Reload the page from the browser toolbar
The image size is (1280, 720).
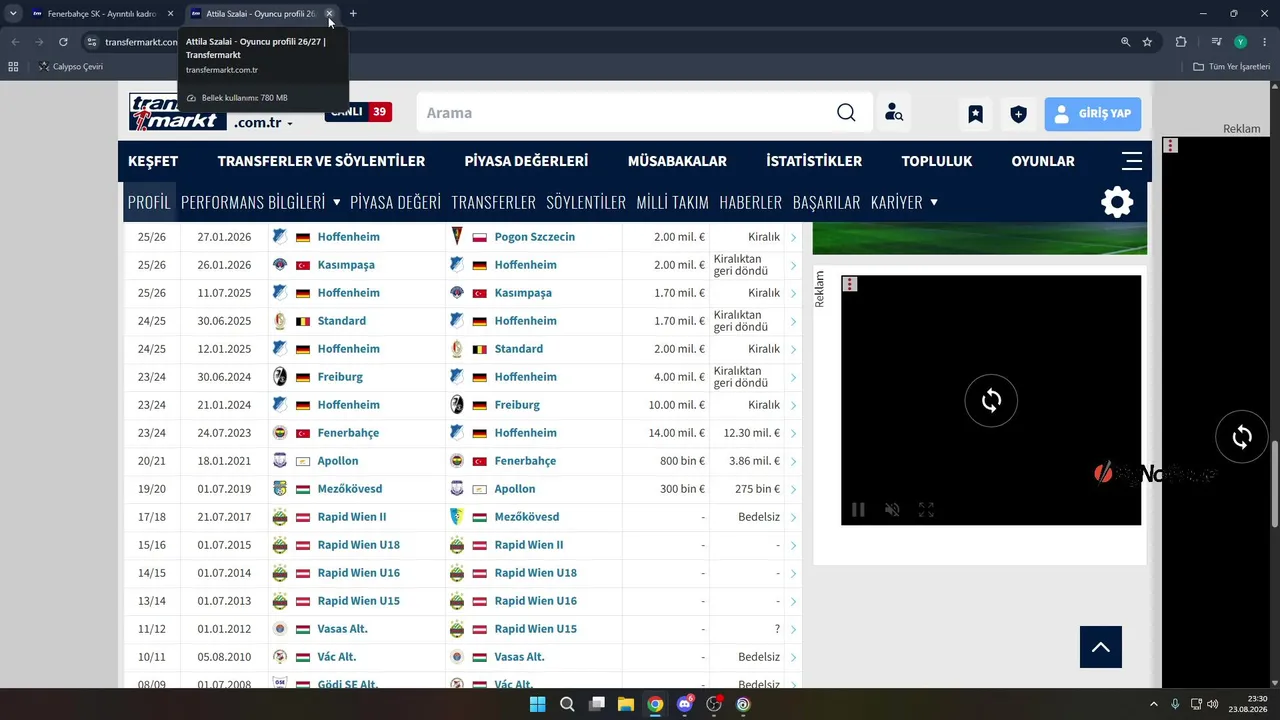point(63,42)
